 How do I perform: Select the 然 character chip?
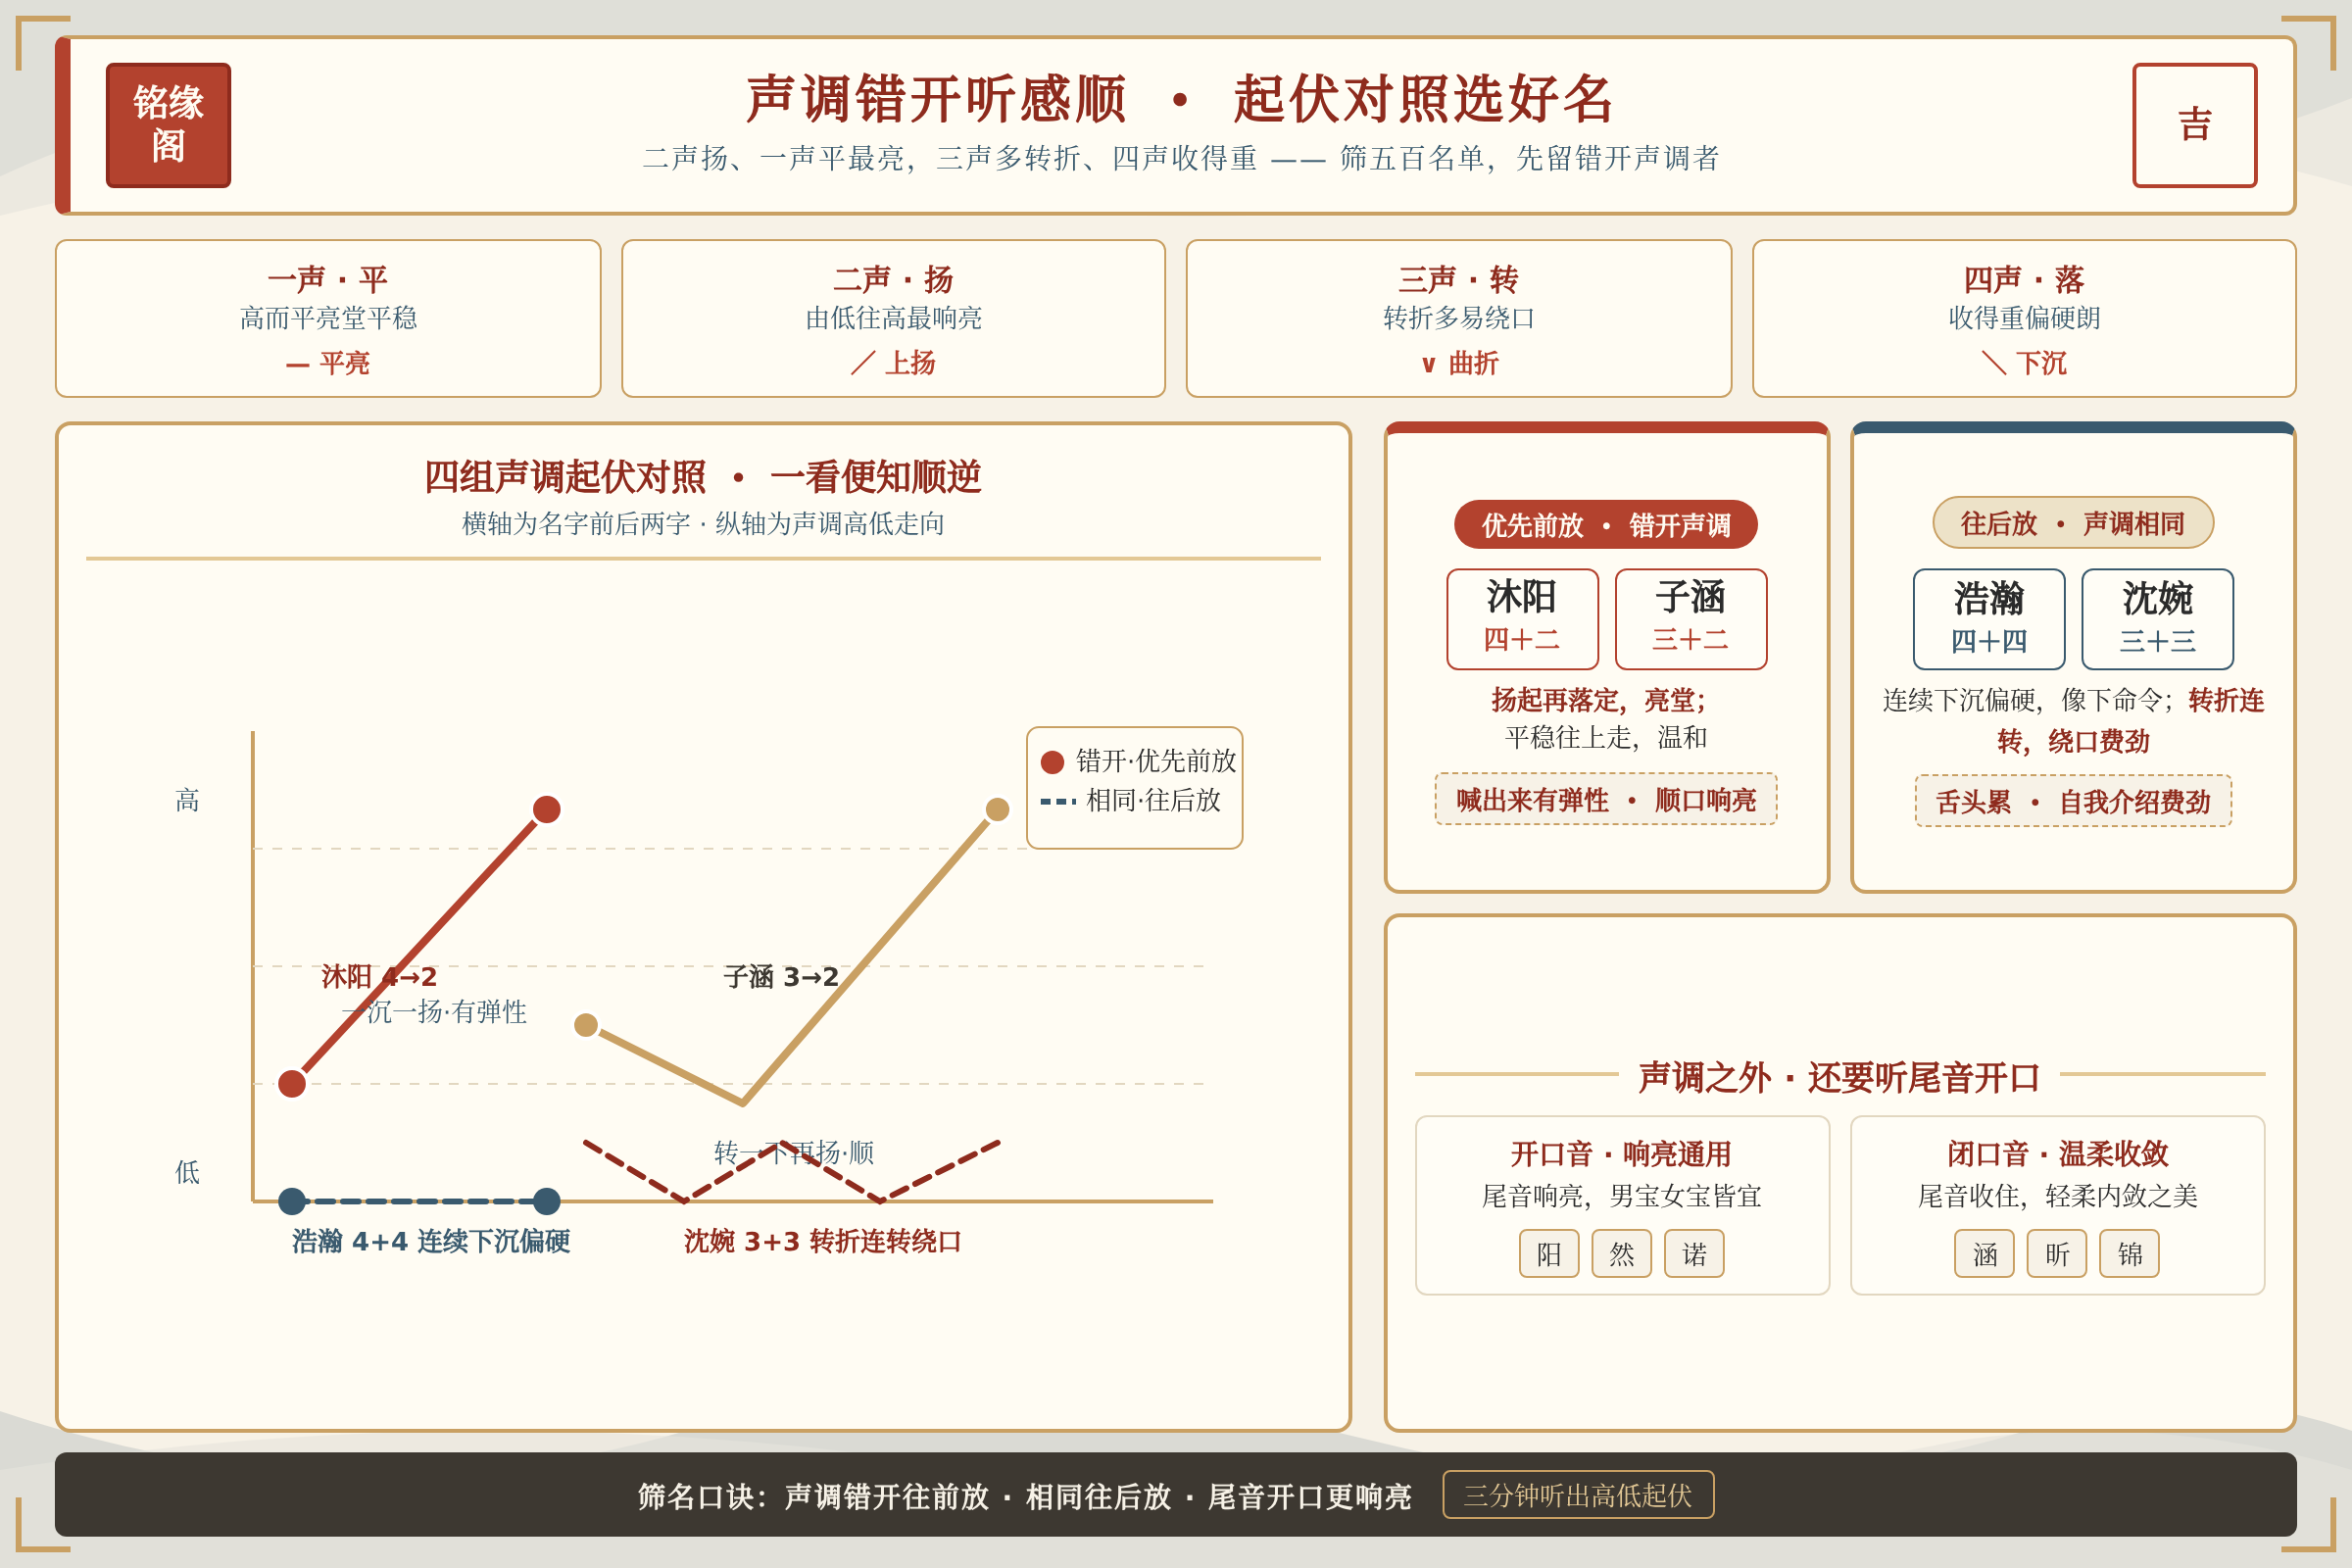coord(1621,1253)
